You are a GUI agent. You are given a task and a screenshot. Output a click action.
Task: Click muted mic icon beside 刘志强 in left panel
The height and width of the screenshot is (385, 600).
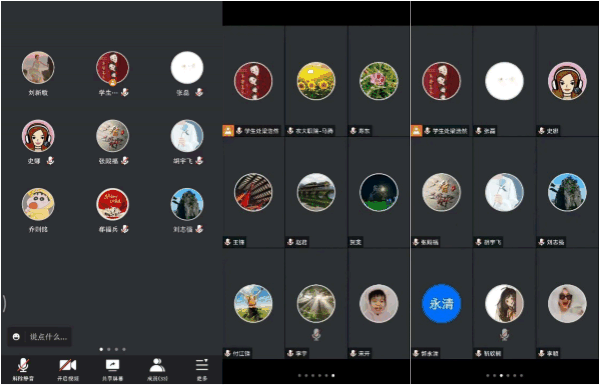(x=199, y=229)
